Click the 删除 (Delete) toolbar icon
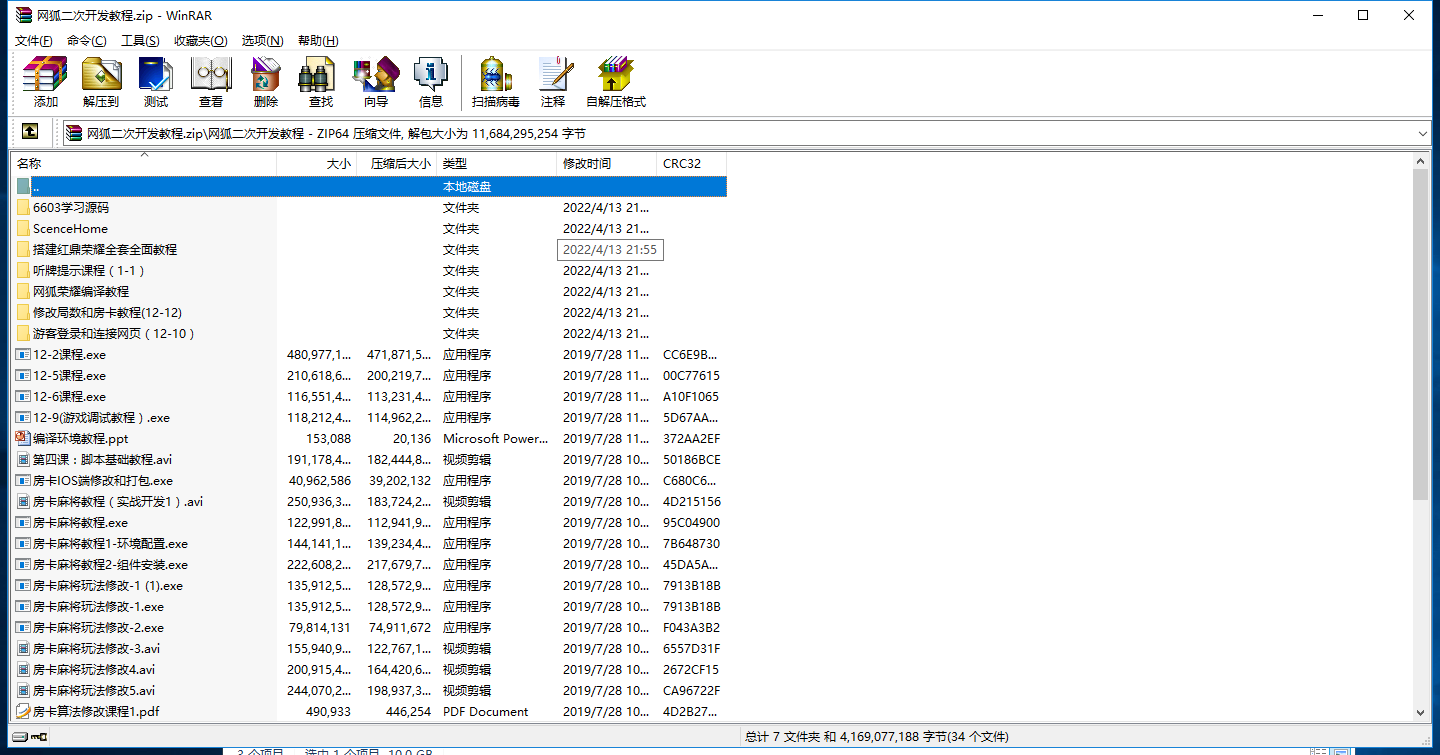Screen dimensions: 1440x755 pyautogui.click(x=266, y=82)
